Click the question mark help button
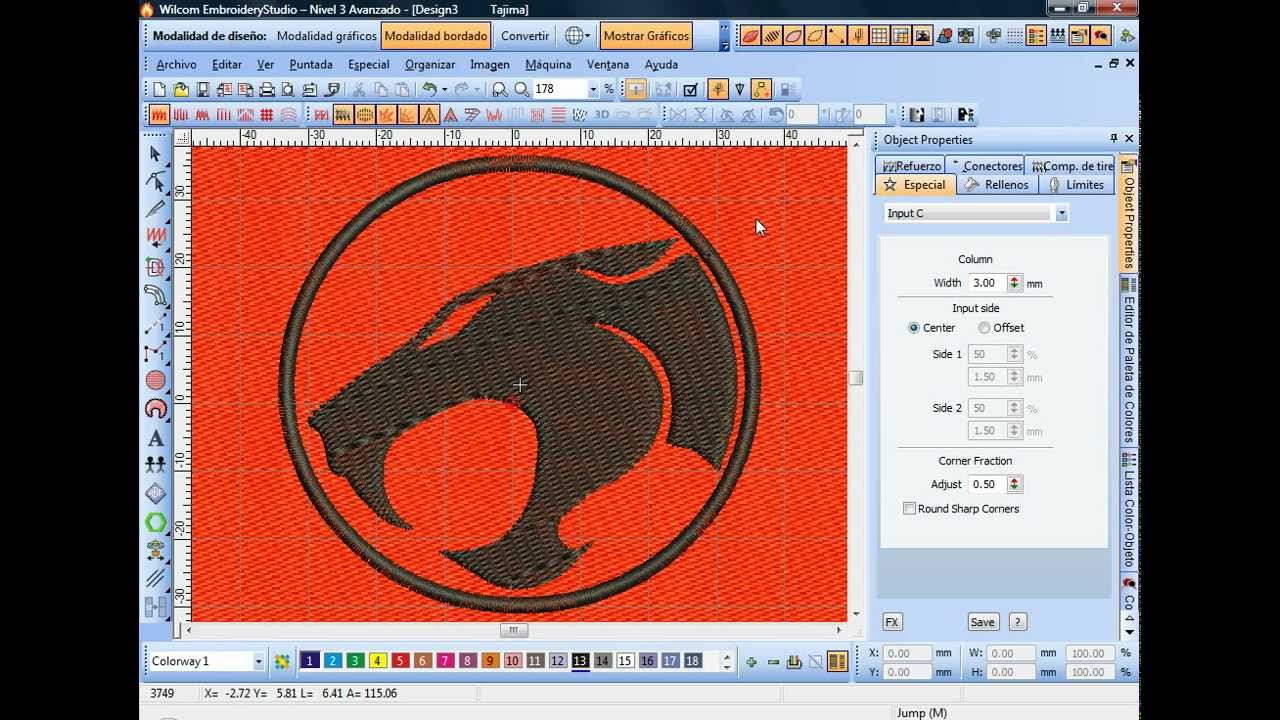 1018,622
